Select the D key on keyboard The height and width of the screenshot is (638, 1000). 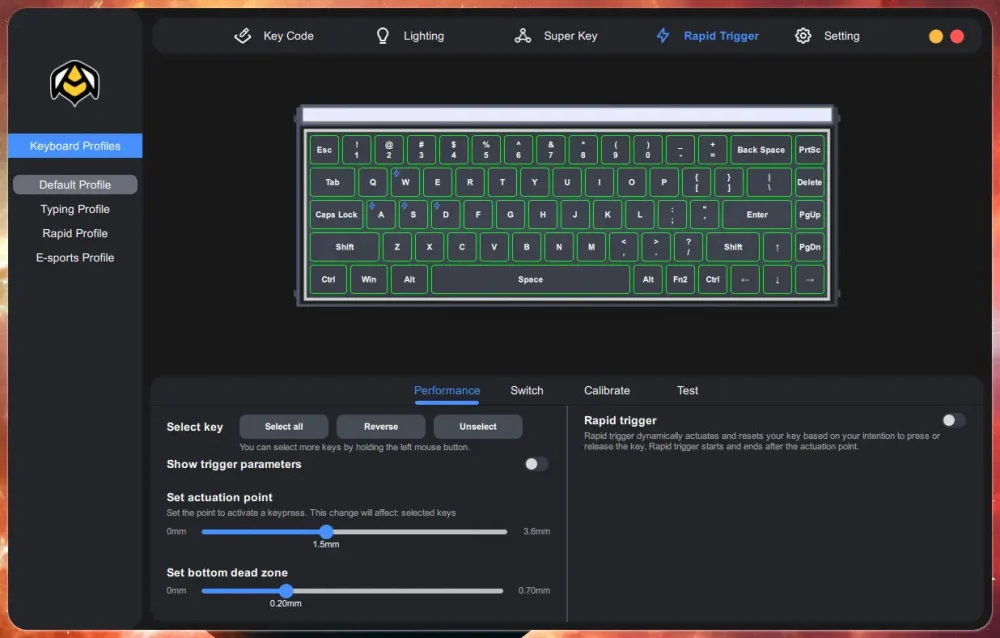(446, 215)
